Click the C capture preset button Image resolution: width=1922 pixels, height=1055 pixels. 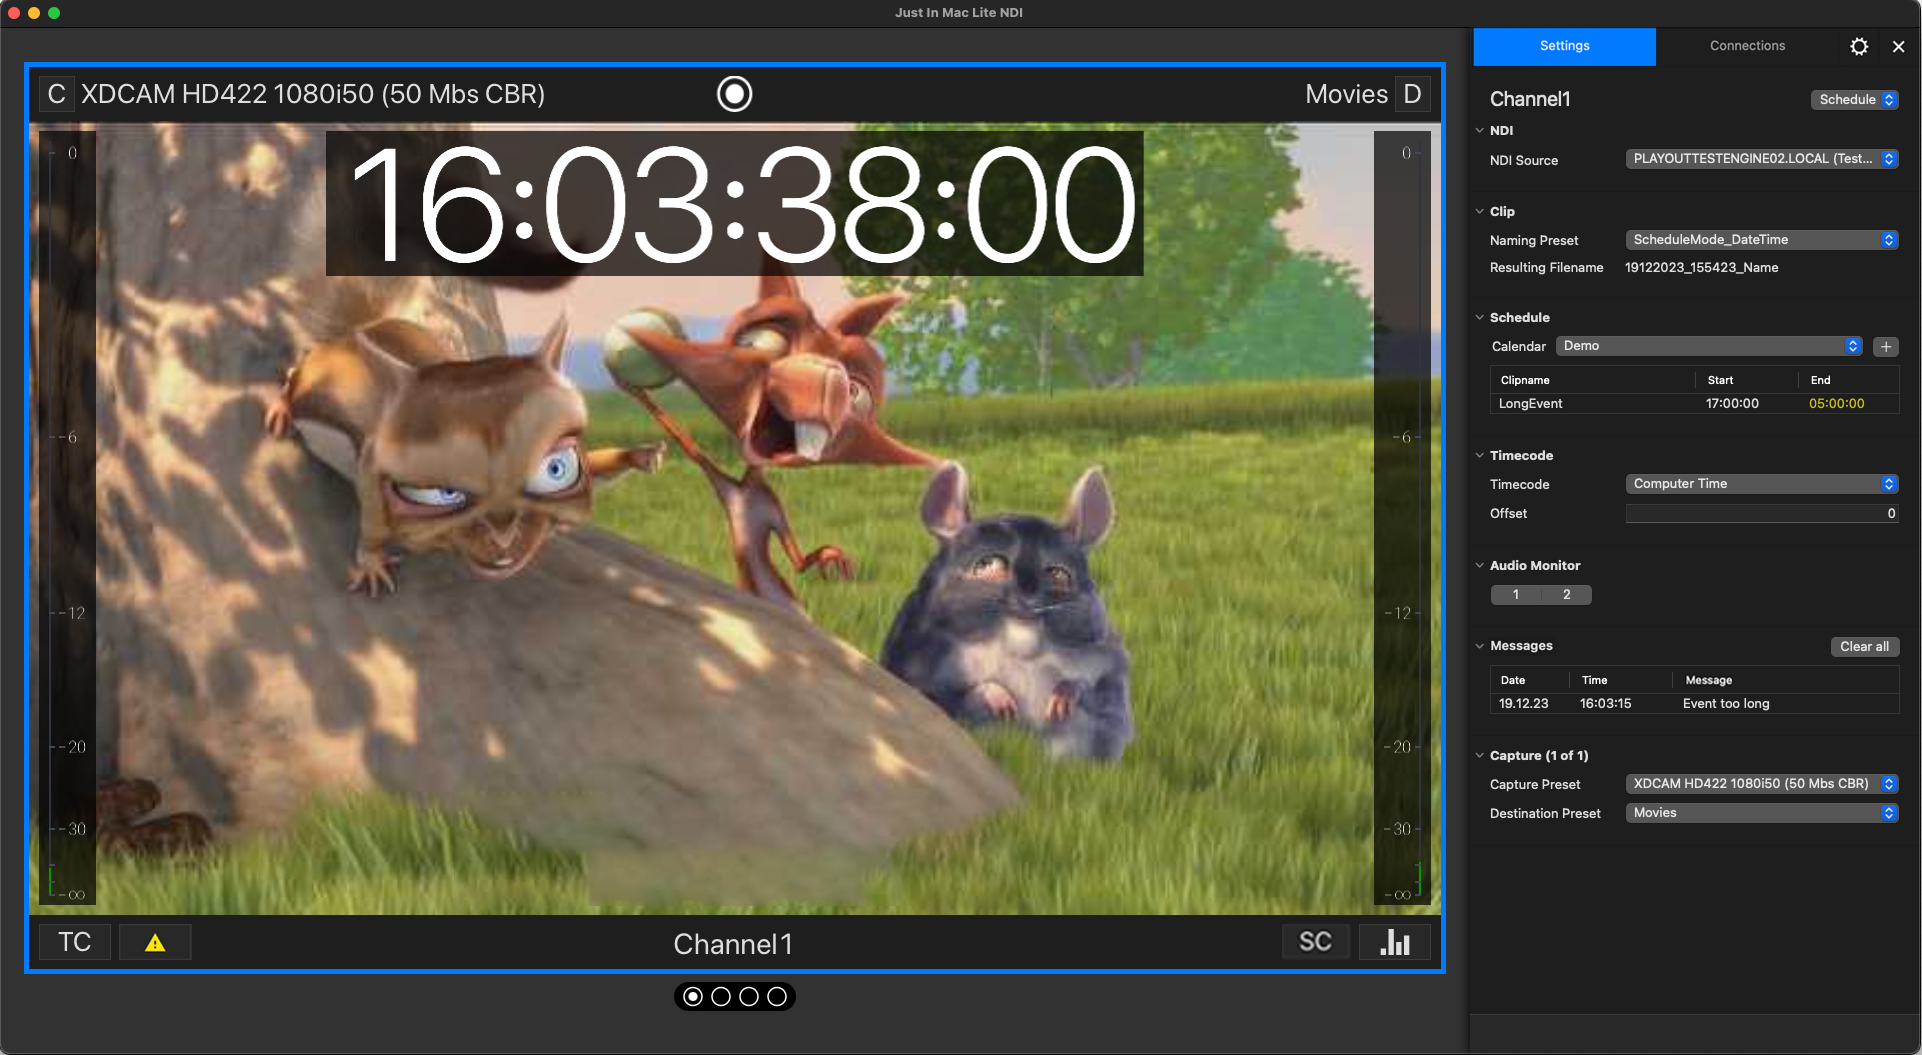pyautogui.click(x=56, y=94)
